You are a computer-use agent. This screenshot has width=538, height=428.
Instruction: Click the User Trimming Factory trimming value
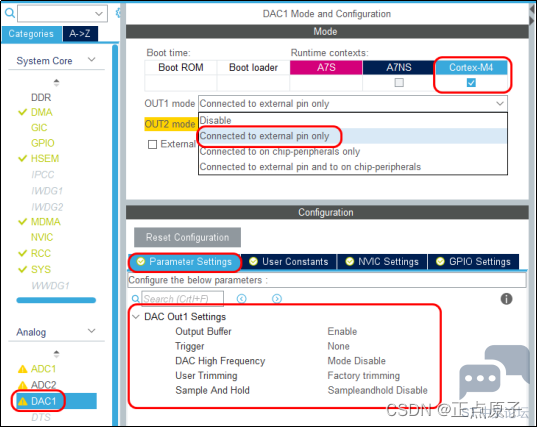click(364, 376)
